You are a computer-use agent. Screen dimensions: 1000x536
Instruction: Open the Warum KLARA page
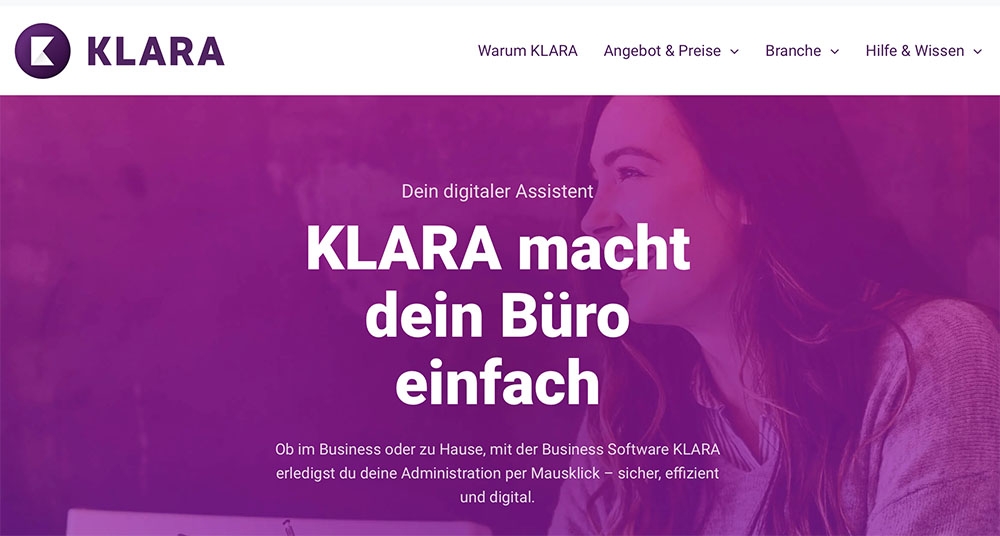click(x=527, y=51)
